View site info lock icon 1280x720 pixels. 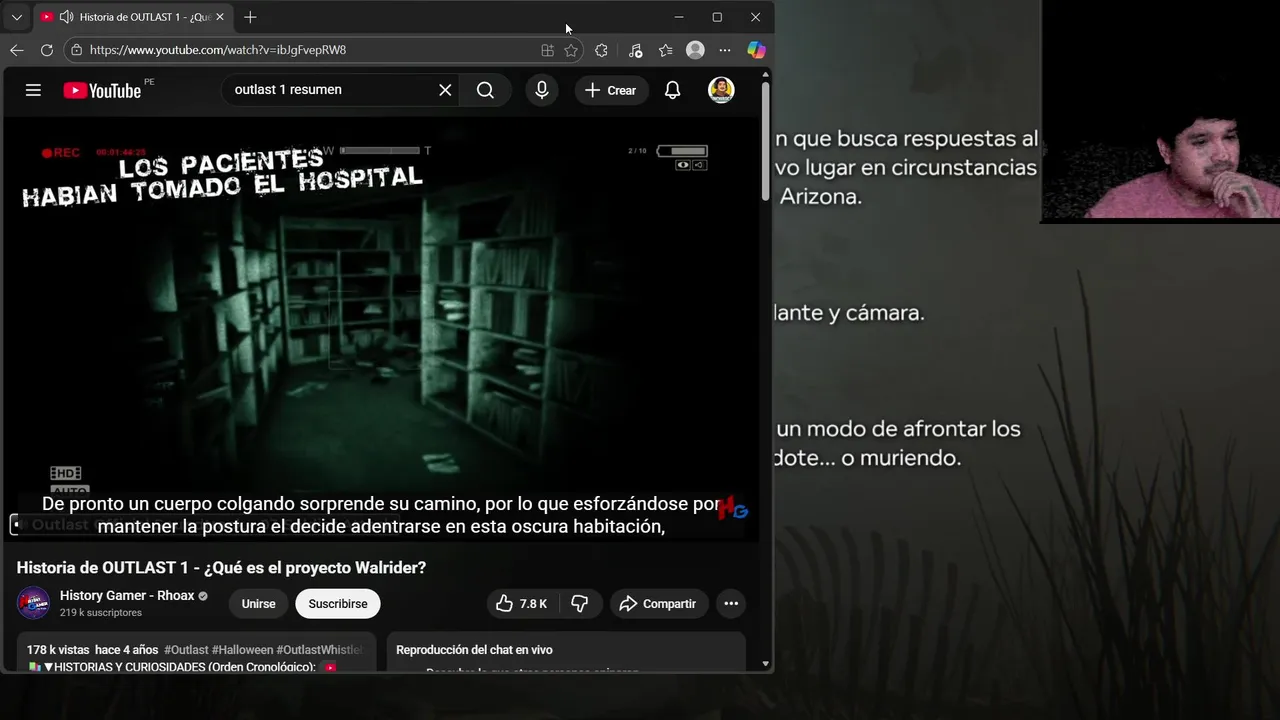point(77,50)
